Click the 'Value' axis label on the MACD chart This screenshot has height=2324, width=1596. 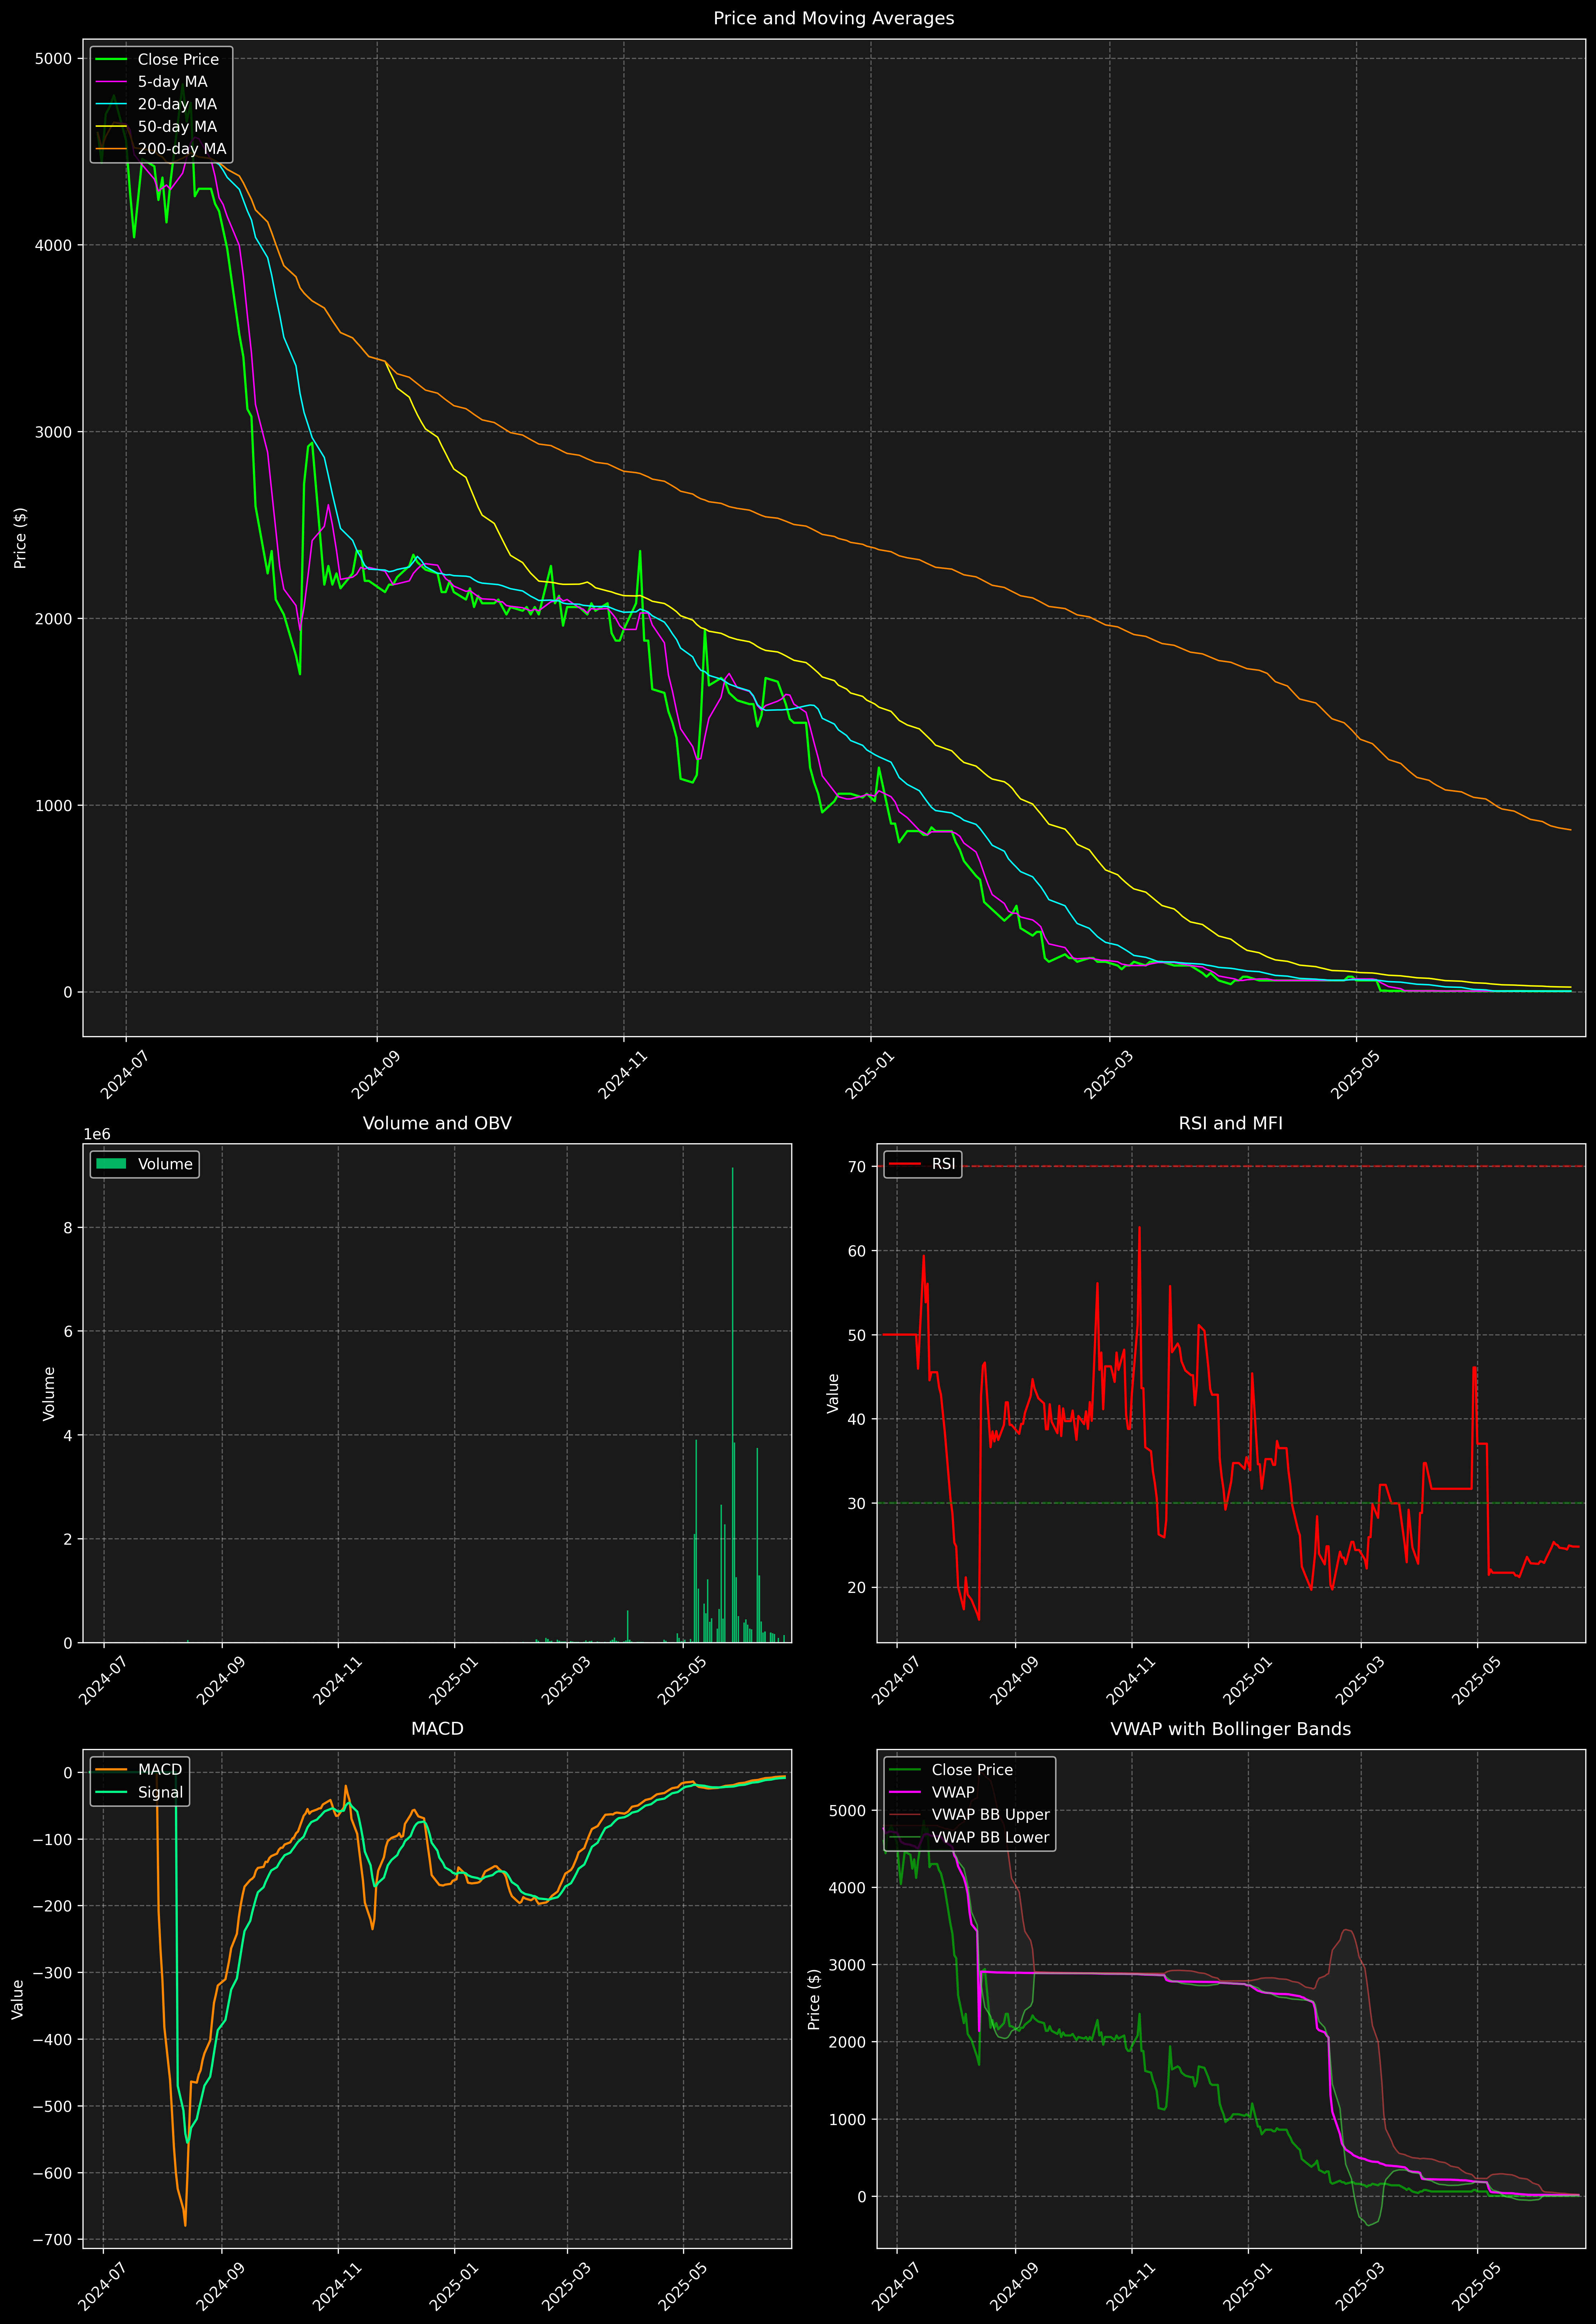click(x=17, y=1999)
